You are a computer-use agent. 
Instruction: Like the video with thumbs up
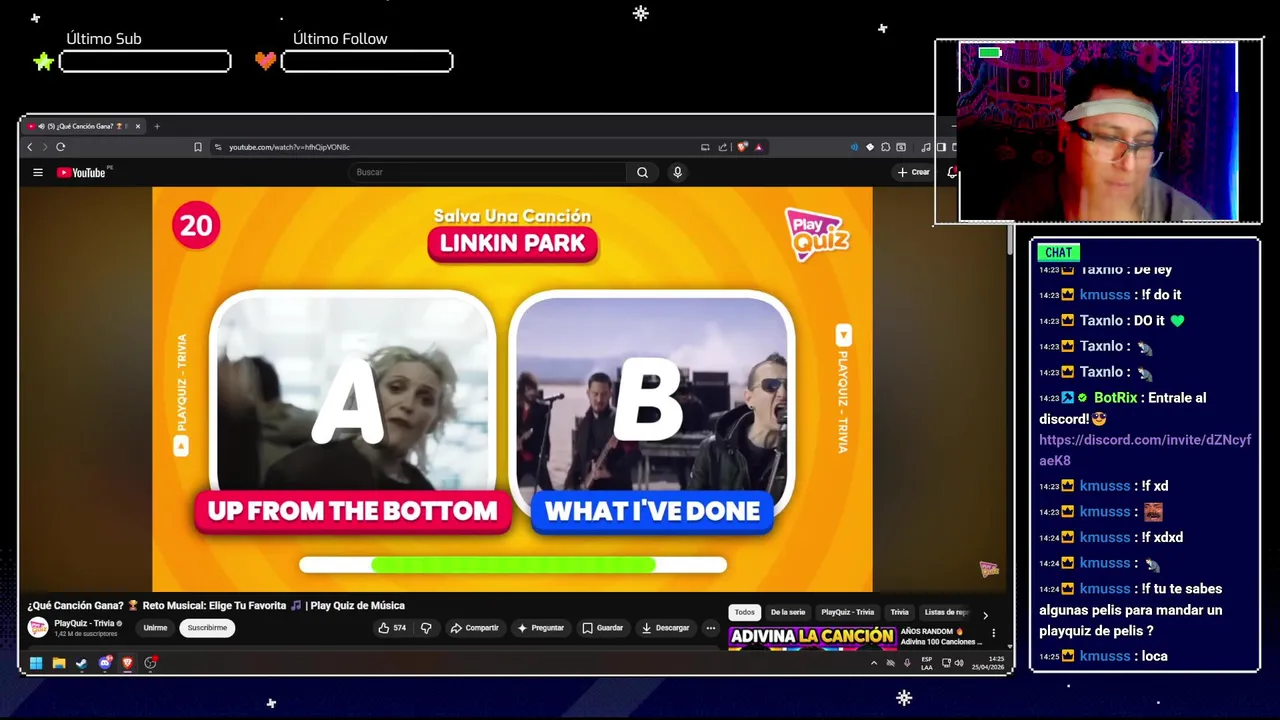(x=391, y=628)
